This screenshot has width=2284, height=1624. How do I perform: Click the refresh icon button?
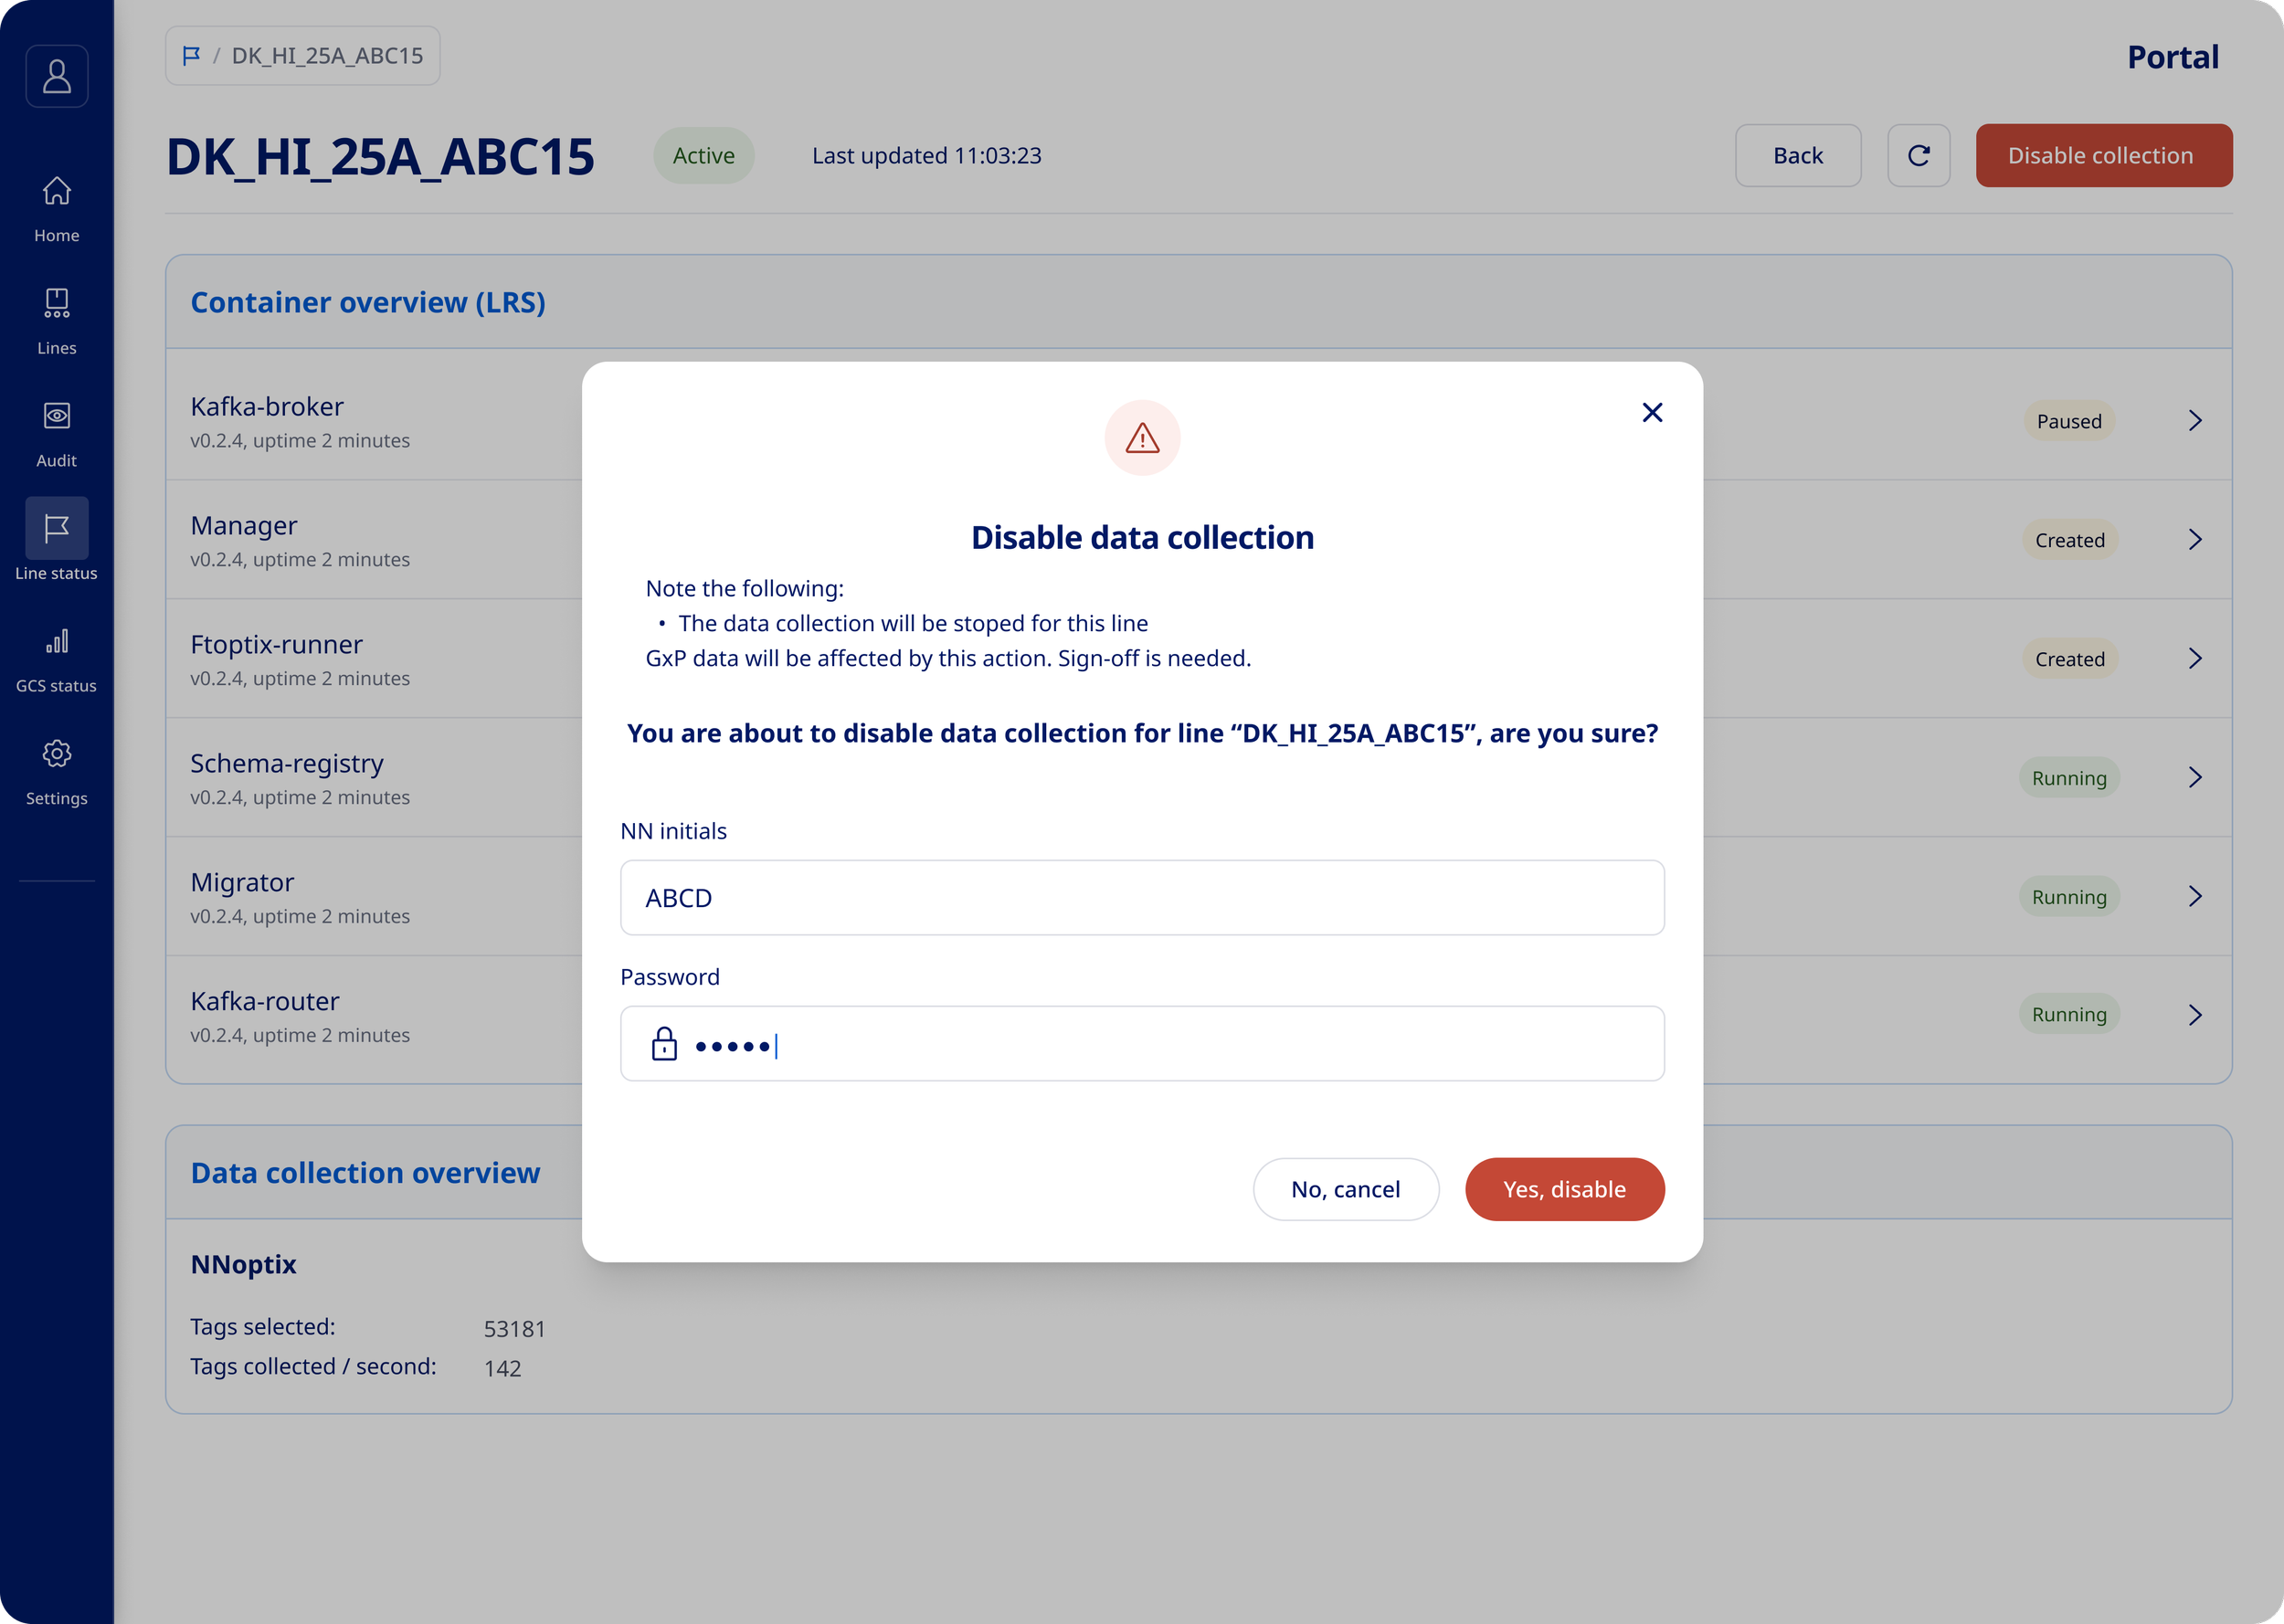point(1917,156)
